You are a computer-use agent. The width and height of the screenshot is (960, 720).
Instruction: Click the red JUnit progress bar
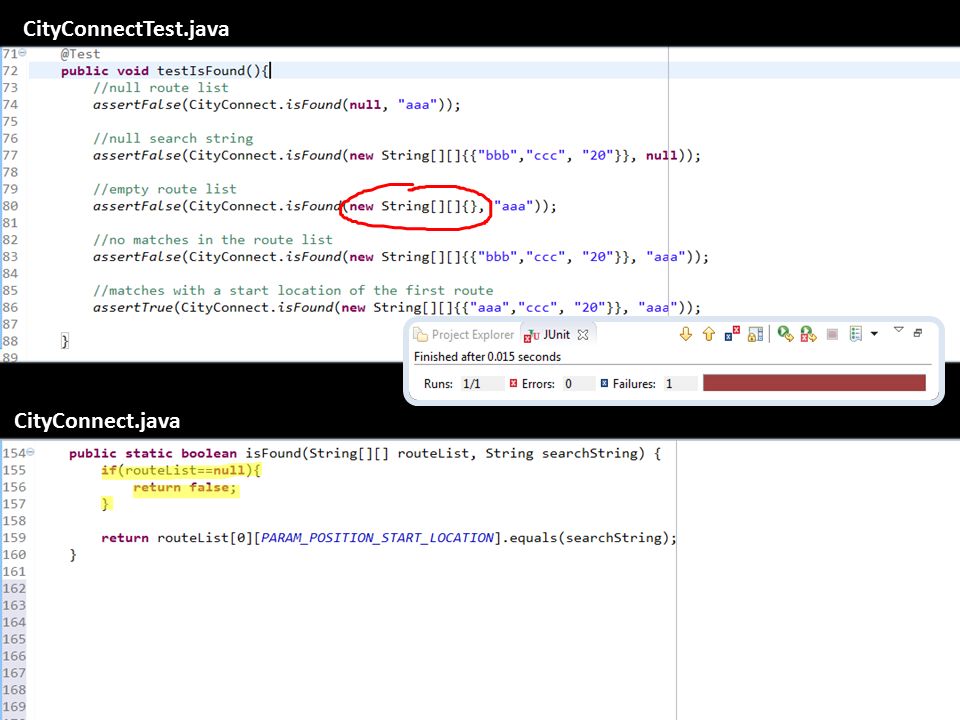[814, 383]
